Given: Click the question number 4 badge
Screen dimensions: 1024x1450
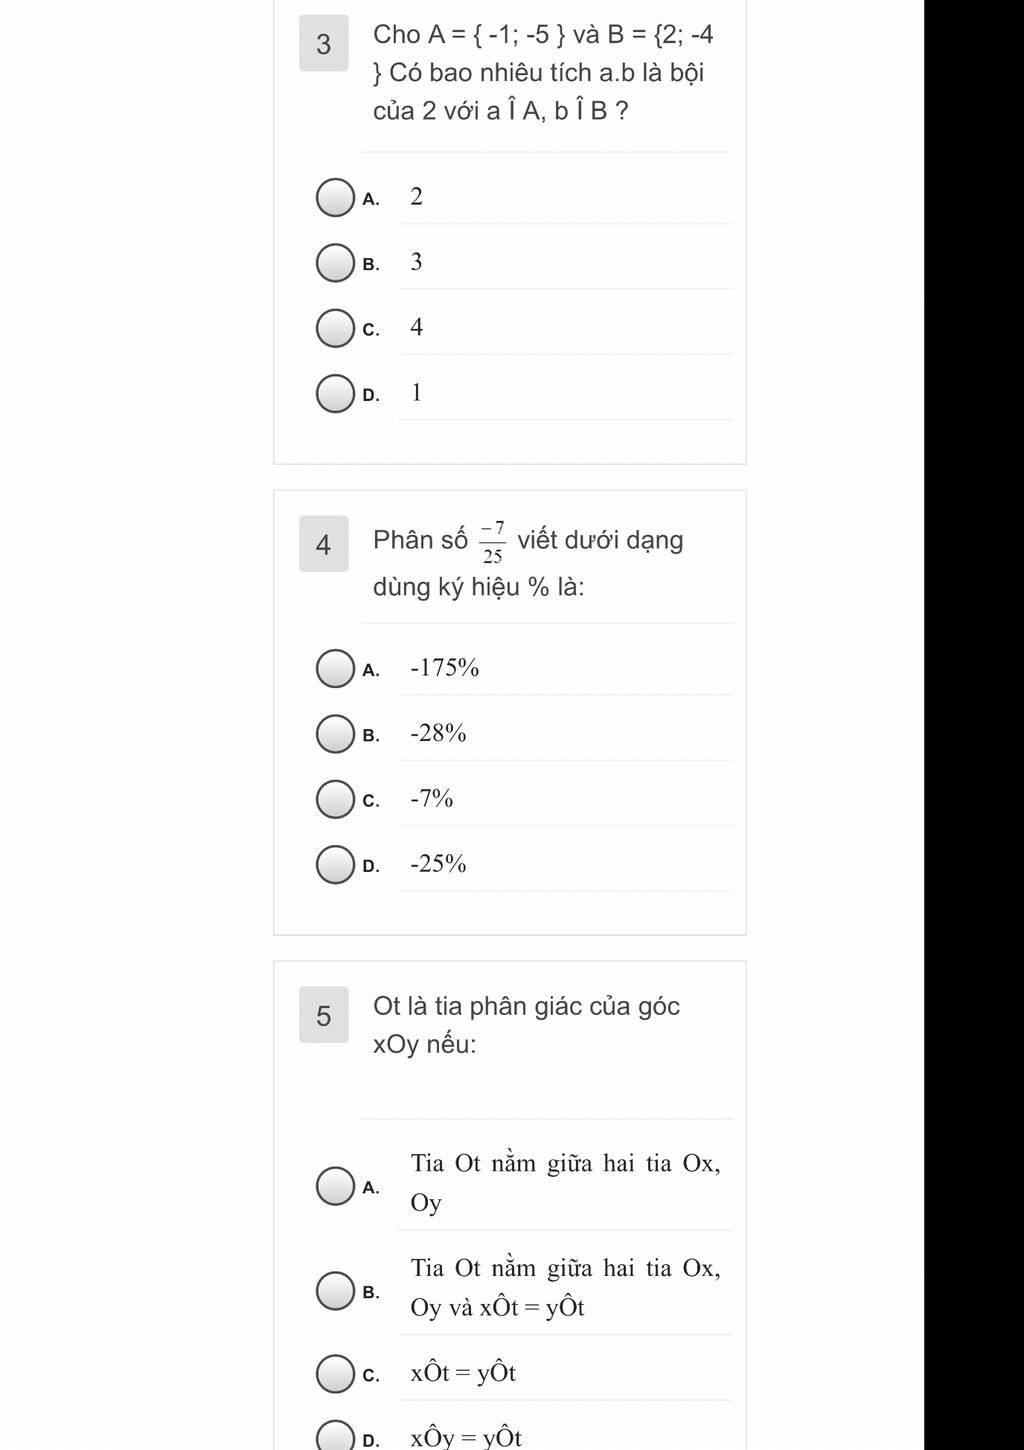Looking at the screenshot, I should (324, 544).
